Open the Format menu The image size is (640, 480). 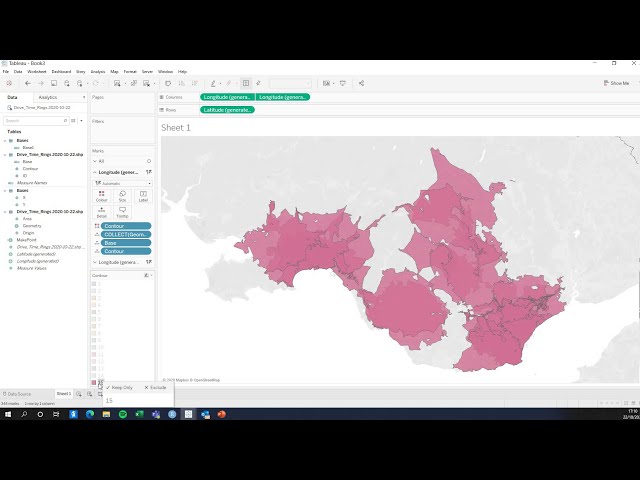pos(130,71)
